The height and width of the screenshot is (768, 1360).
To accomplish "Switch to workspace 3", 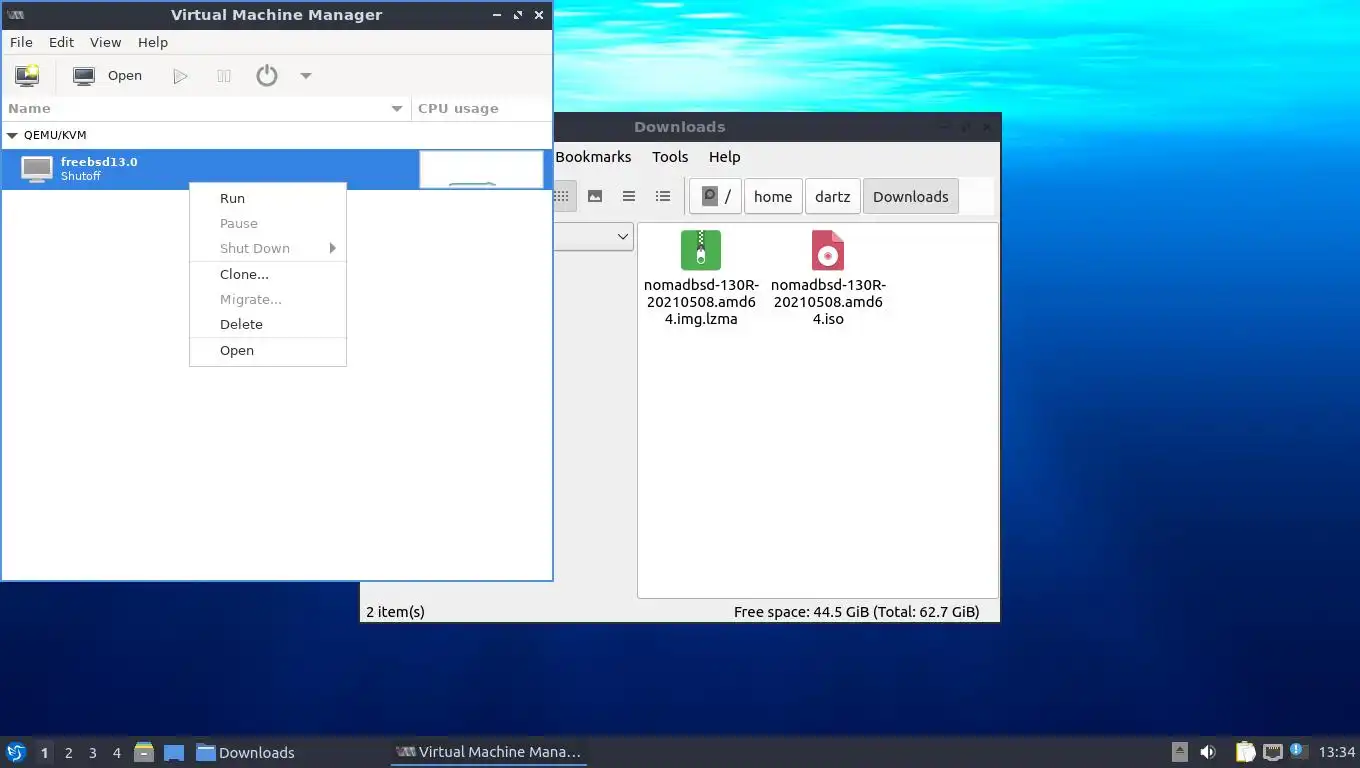I will coord(92,752).
